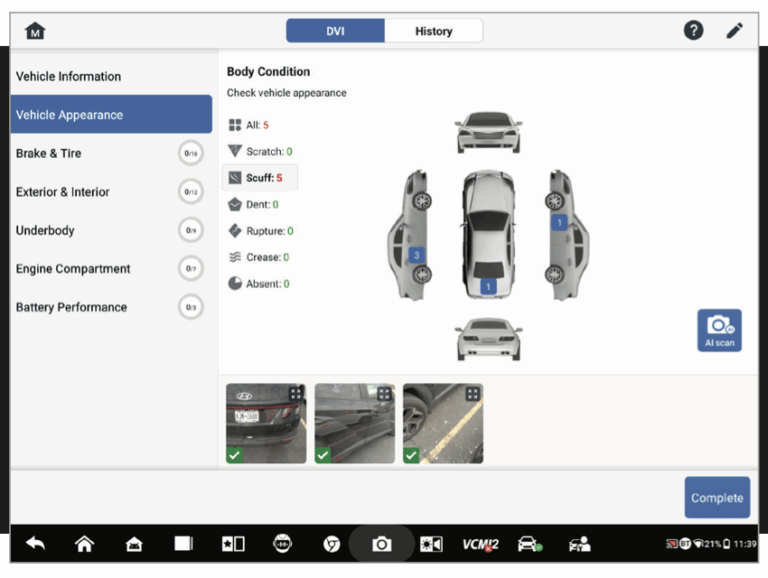Expand the third wheel photo to fullscreen
768x578 pixels.
472,393
